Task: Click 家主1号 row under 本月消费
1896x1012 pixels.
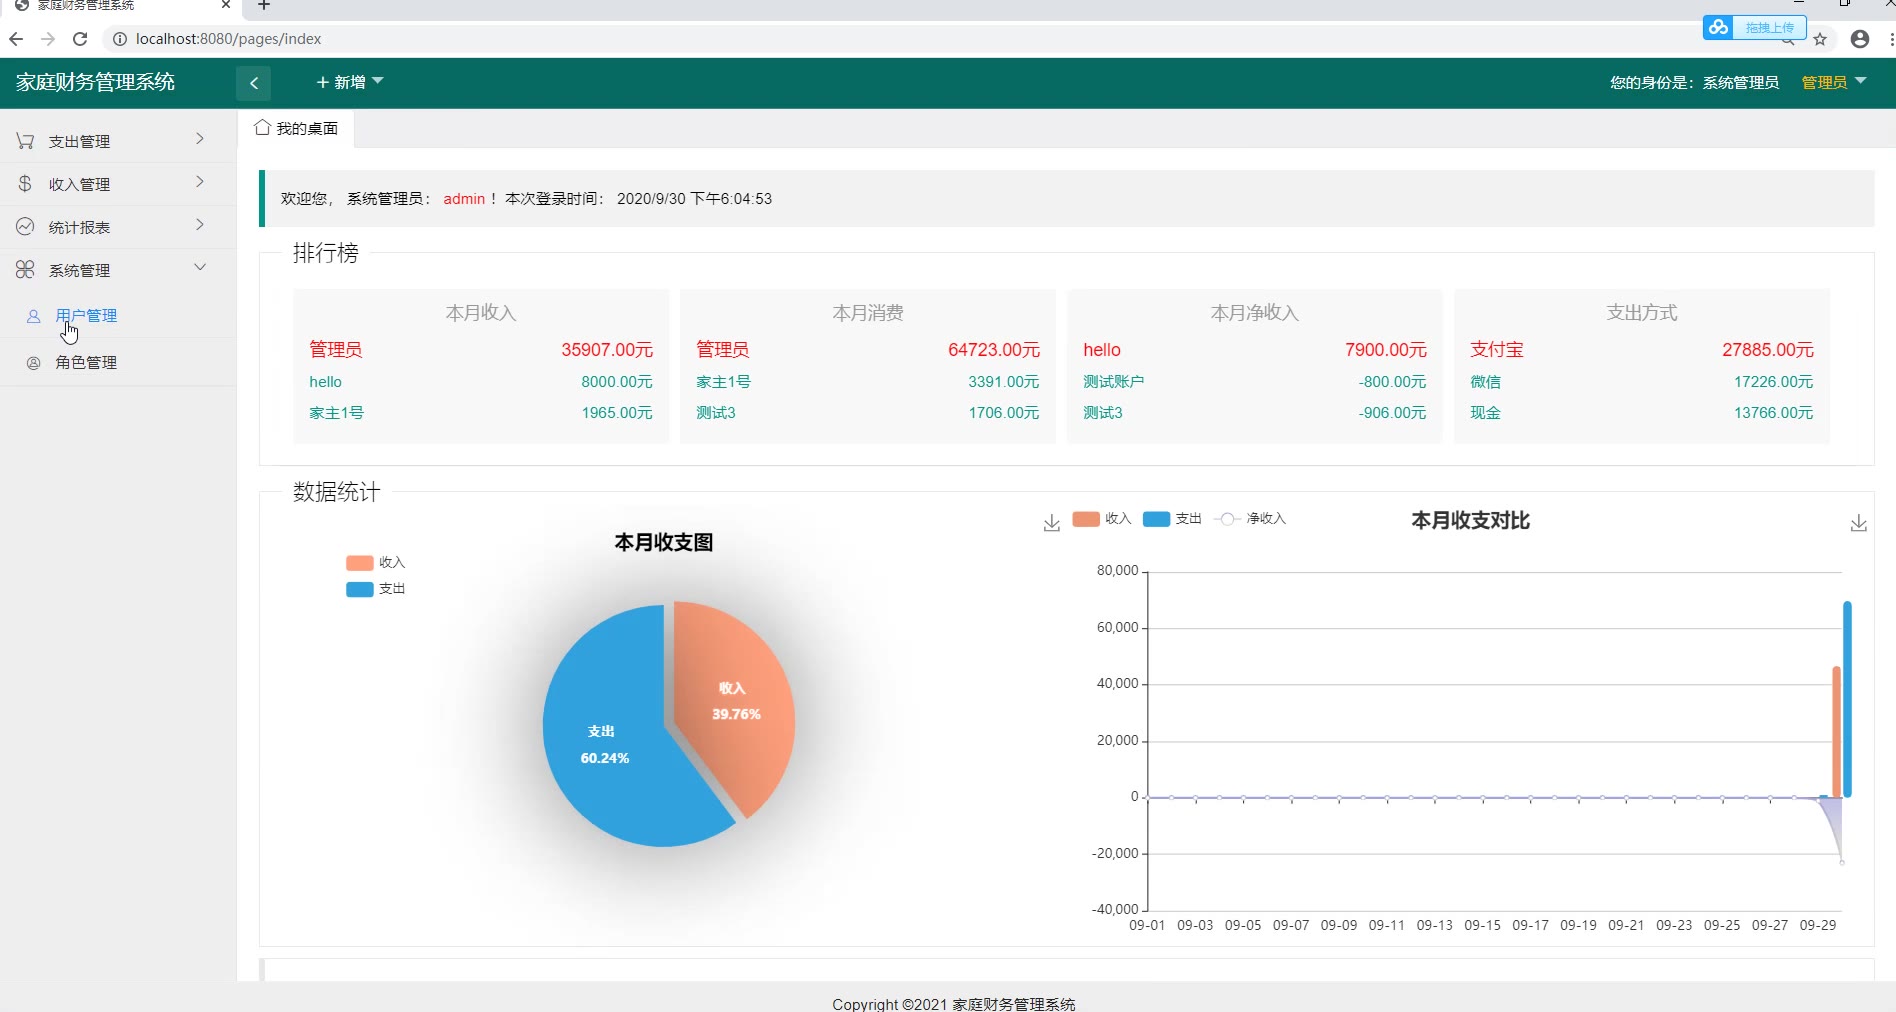Action: coord(868,382)
